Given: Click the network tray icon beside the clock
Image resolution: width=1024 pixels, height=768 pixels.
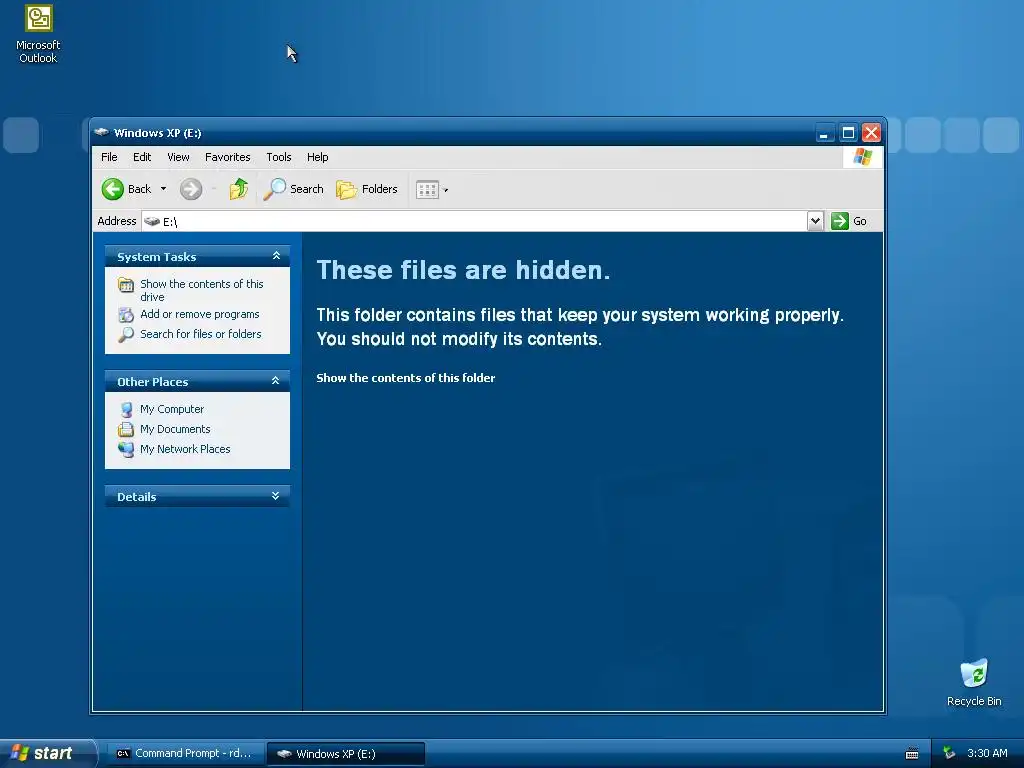Looking at the screenshot, I should (x=949, y=754).
